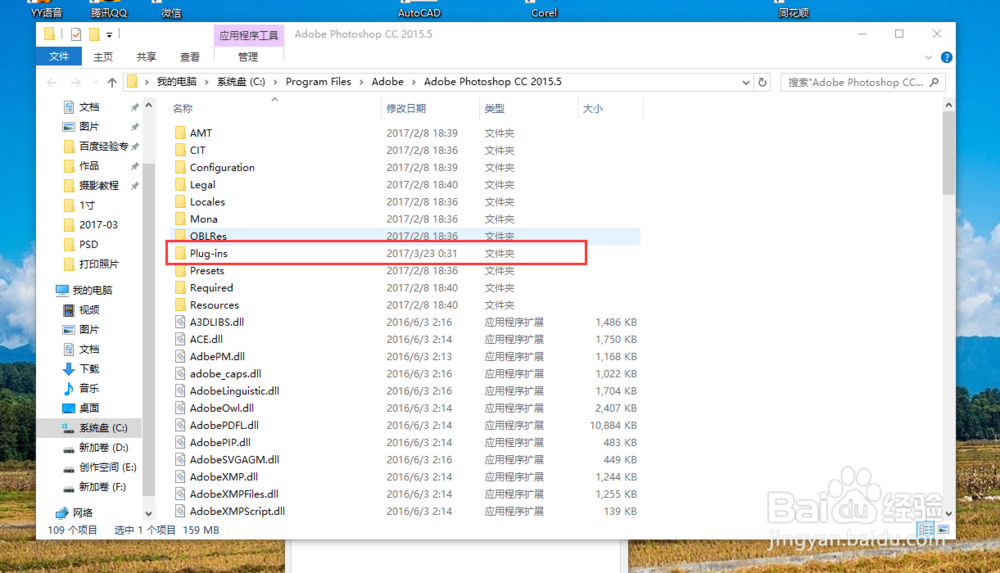Switch to the 查看 ribbon tab
Viewport: 1000px width, 573px height.
click(x=189, y=57)
